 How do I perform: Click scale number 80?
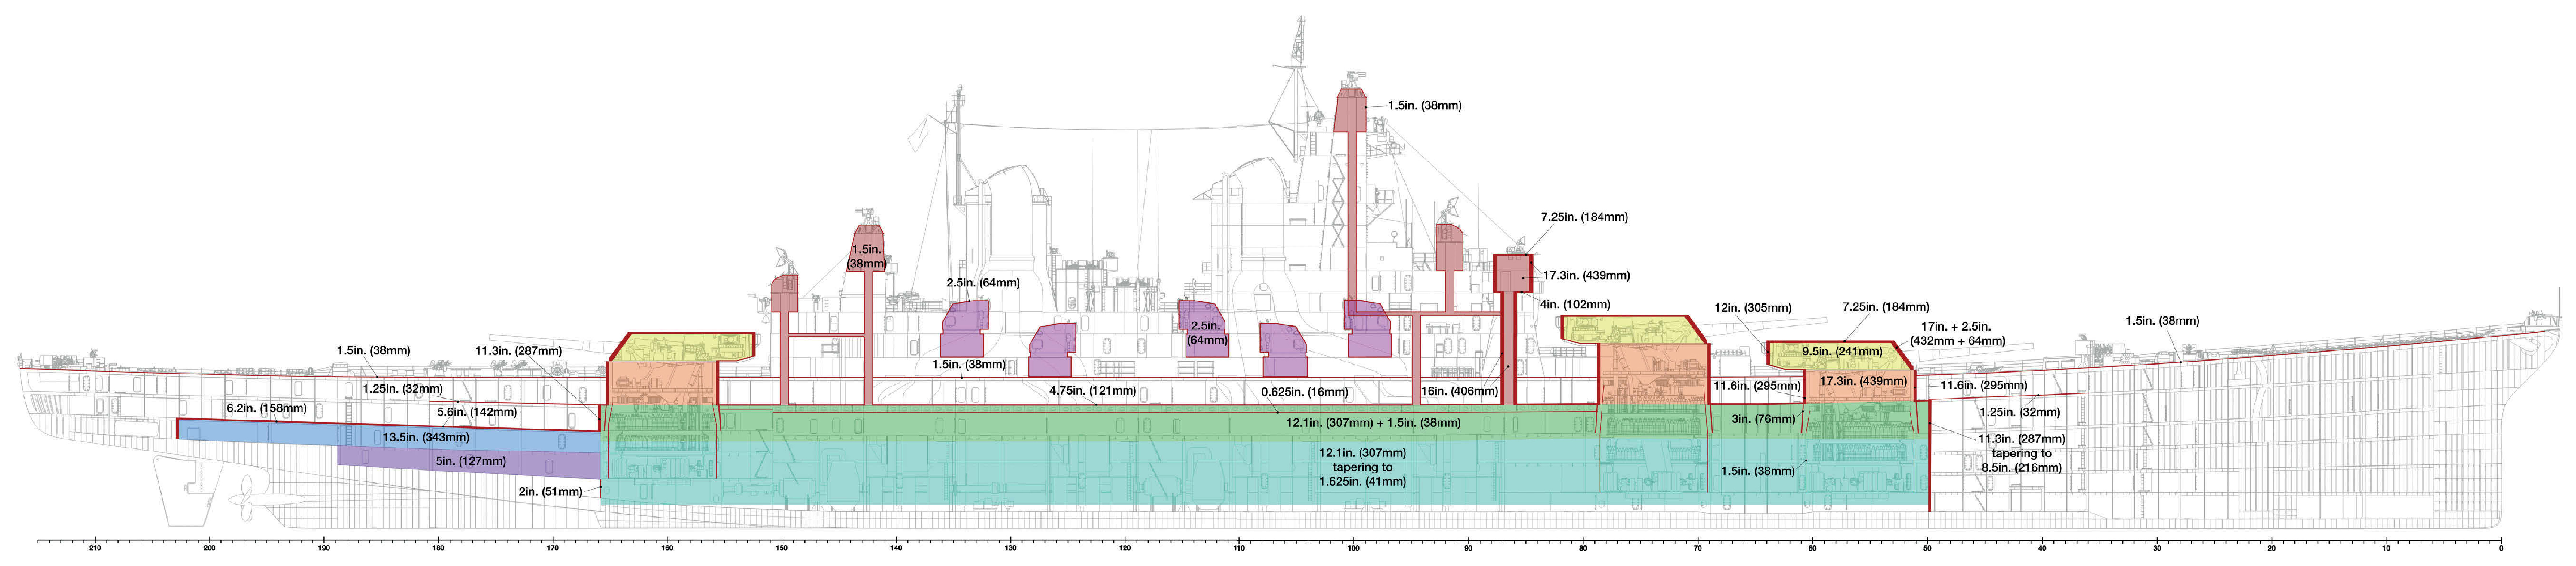click(x=1583, y=548)
